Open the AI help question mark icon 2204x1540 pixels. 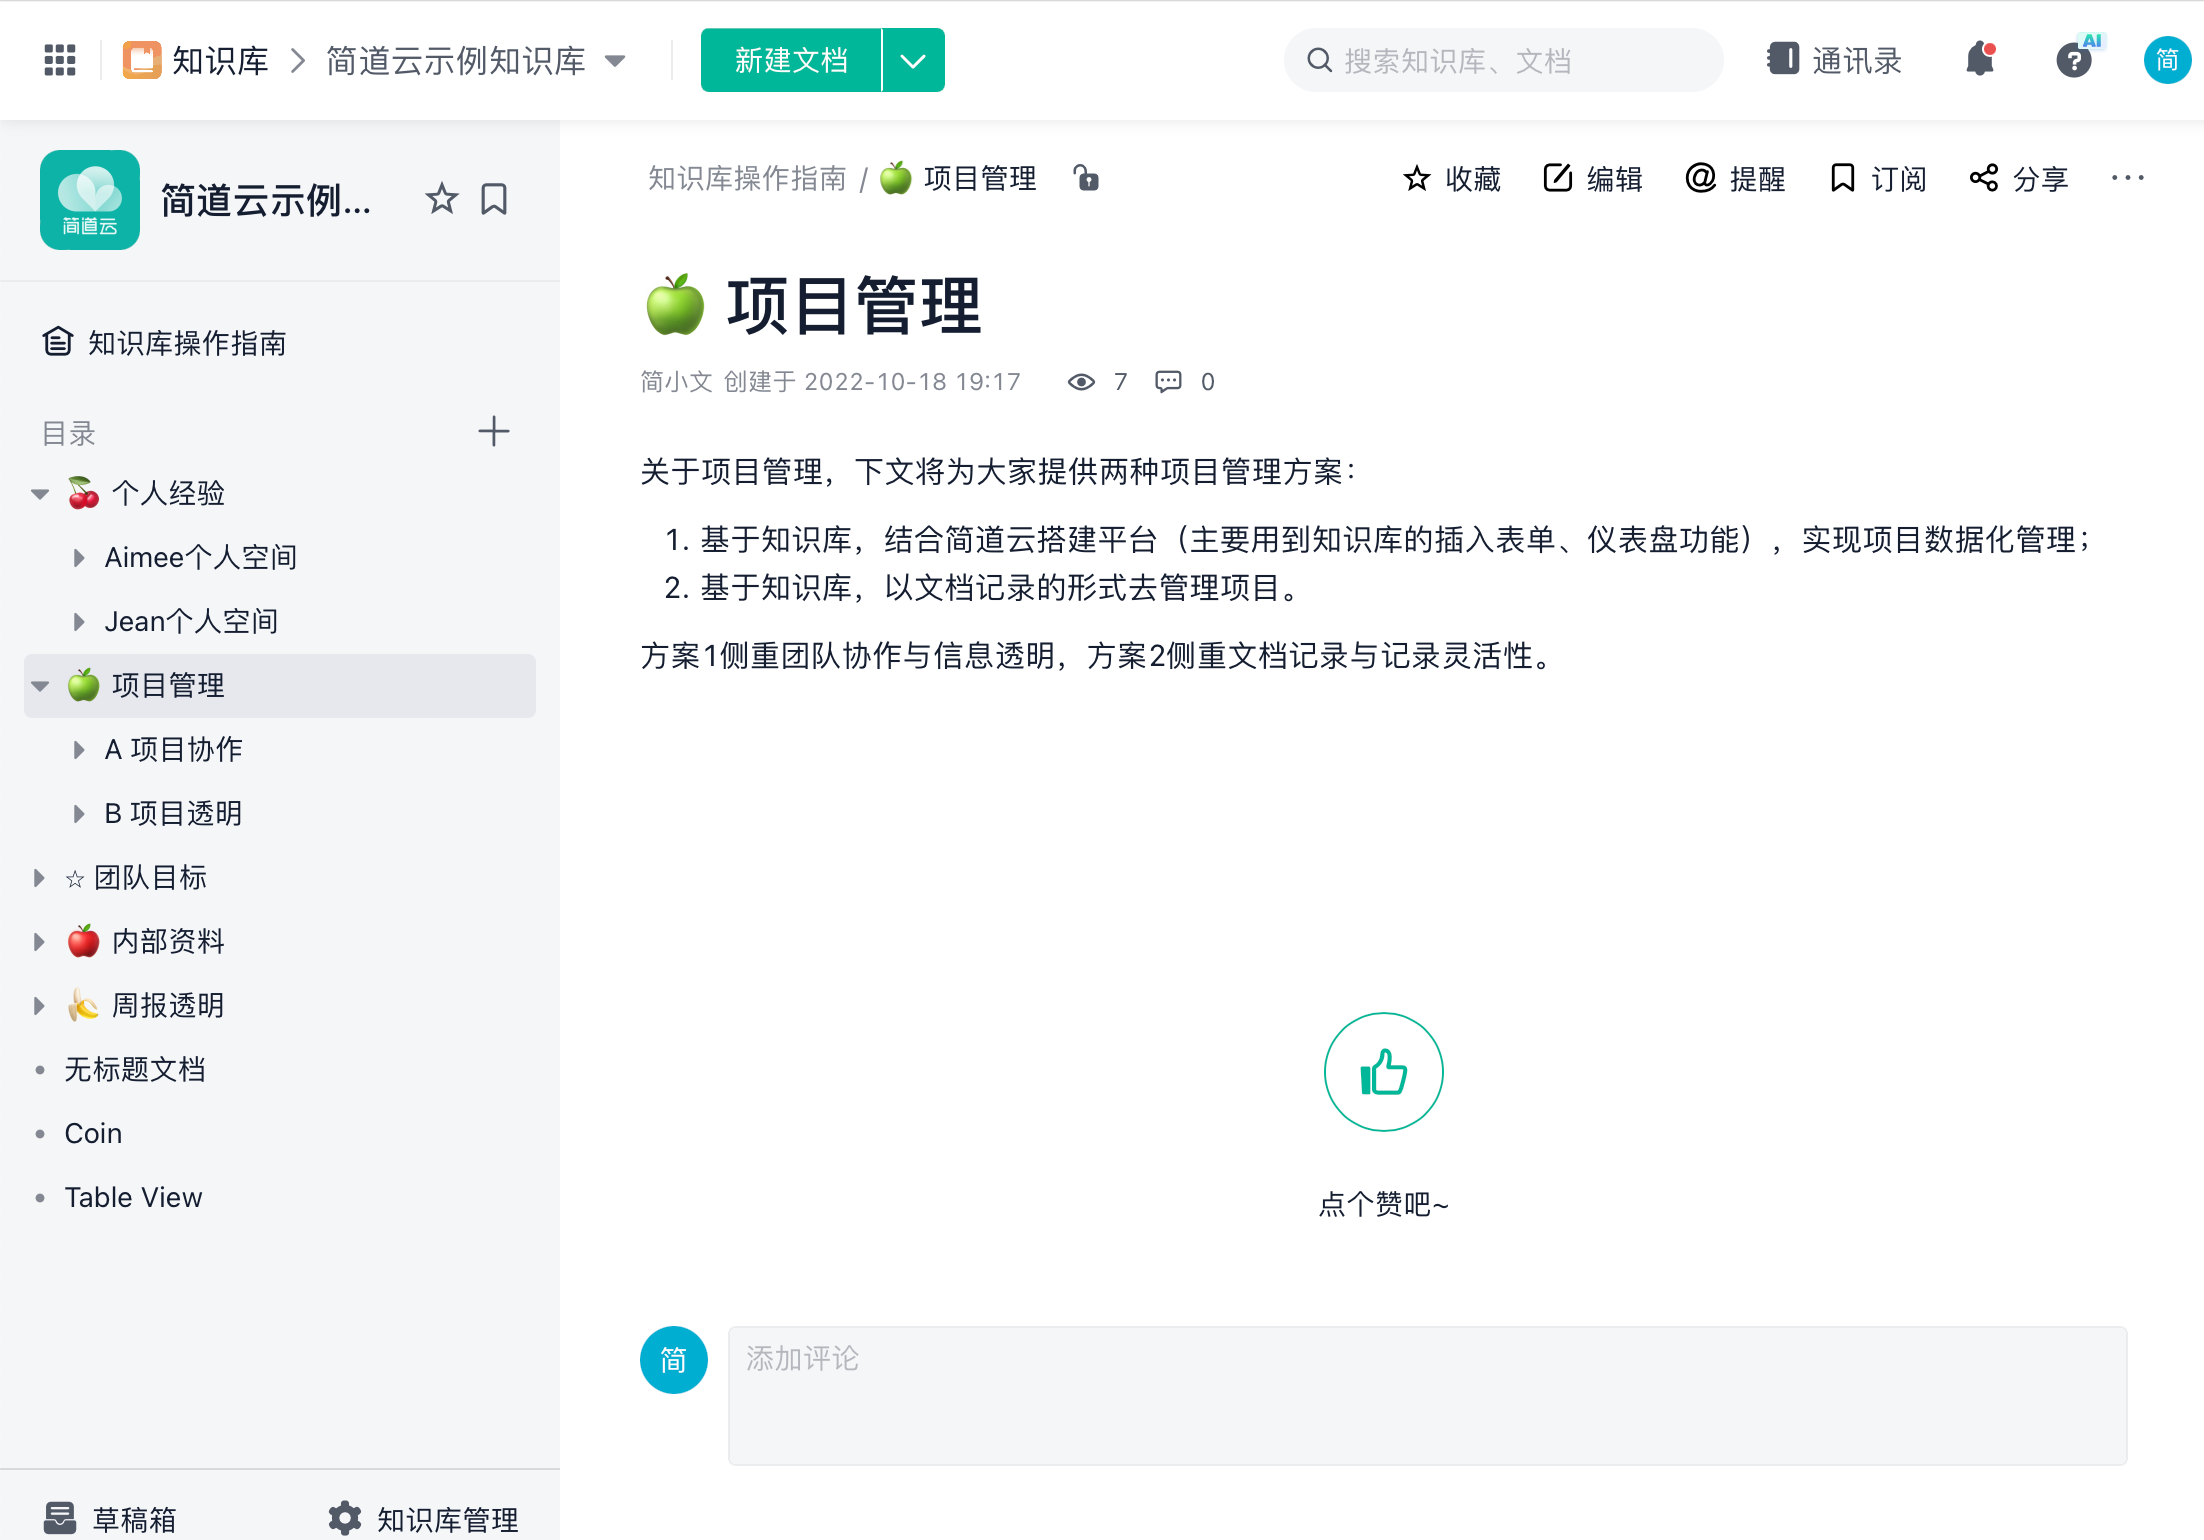pos(2074,60)
